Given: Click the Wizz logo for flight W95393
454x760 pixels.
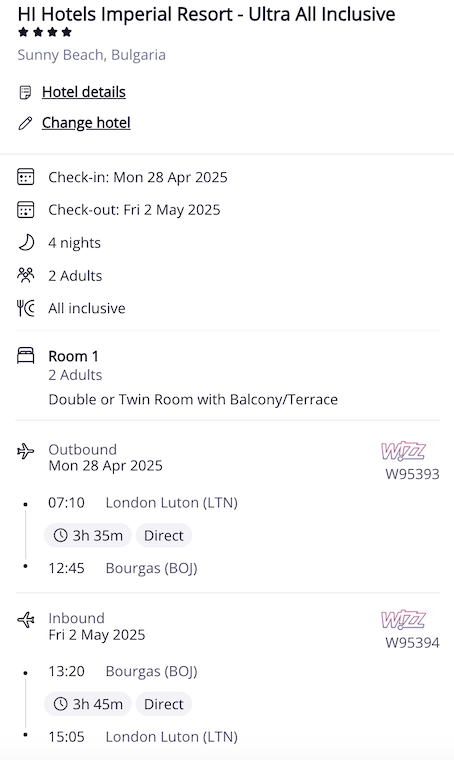Looking at the screenshot, I should 403,451.
